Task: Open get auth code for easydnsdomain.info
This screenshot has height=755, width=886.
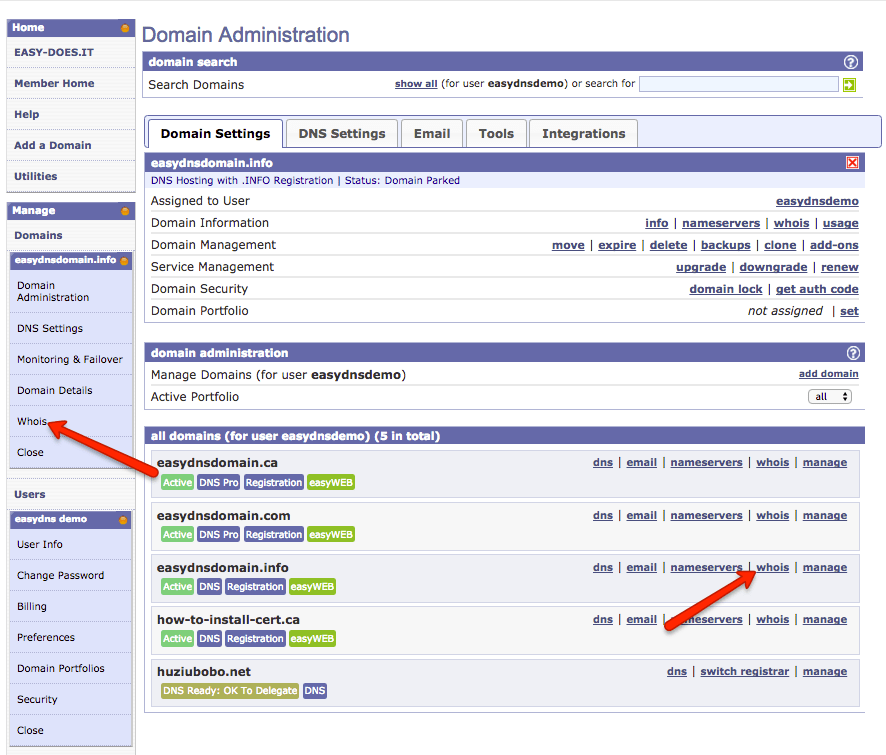Action: click(817, 289)
